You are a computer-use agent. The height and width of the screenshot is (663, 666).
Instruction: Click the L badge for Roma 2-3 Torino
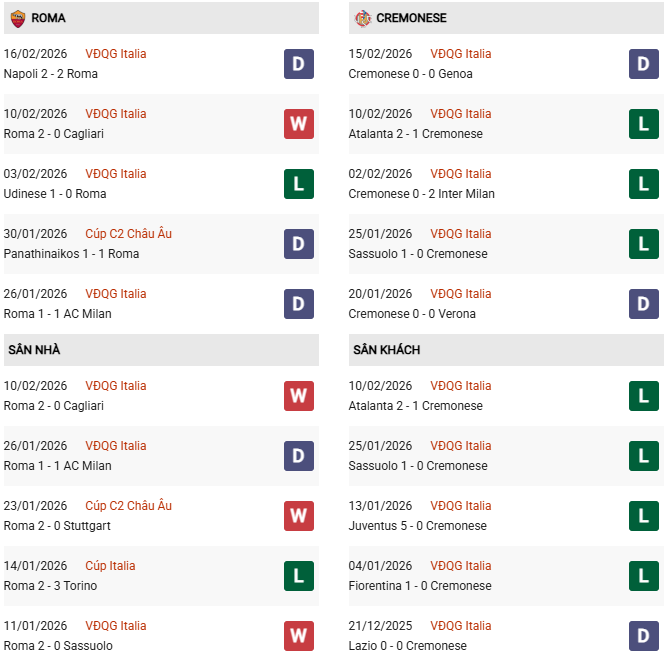tap(298, 576)
